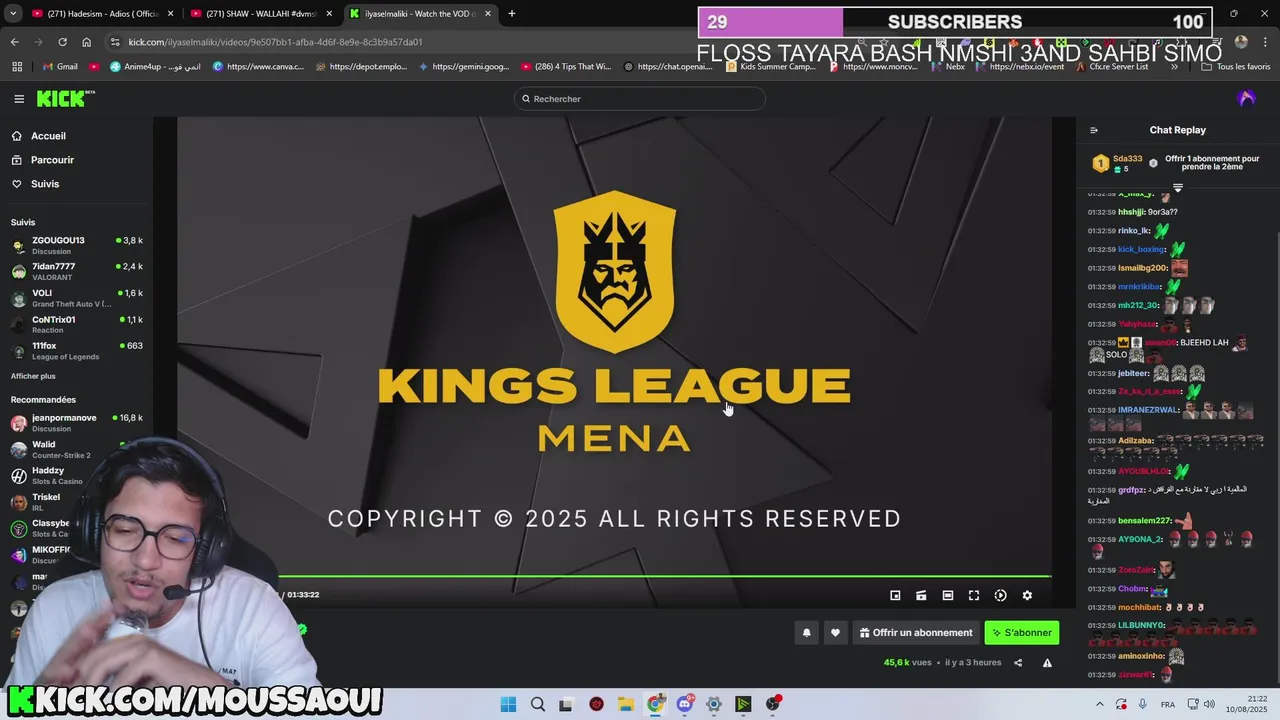This screenshot has height=720, width=1280.
Task: Click the share icon below video
Action: click(1018, 663)
